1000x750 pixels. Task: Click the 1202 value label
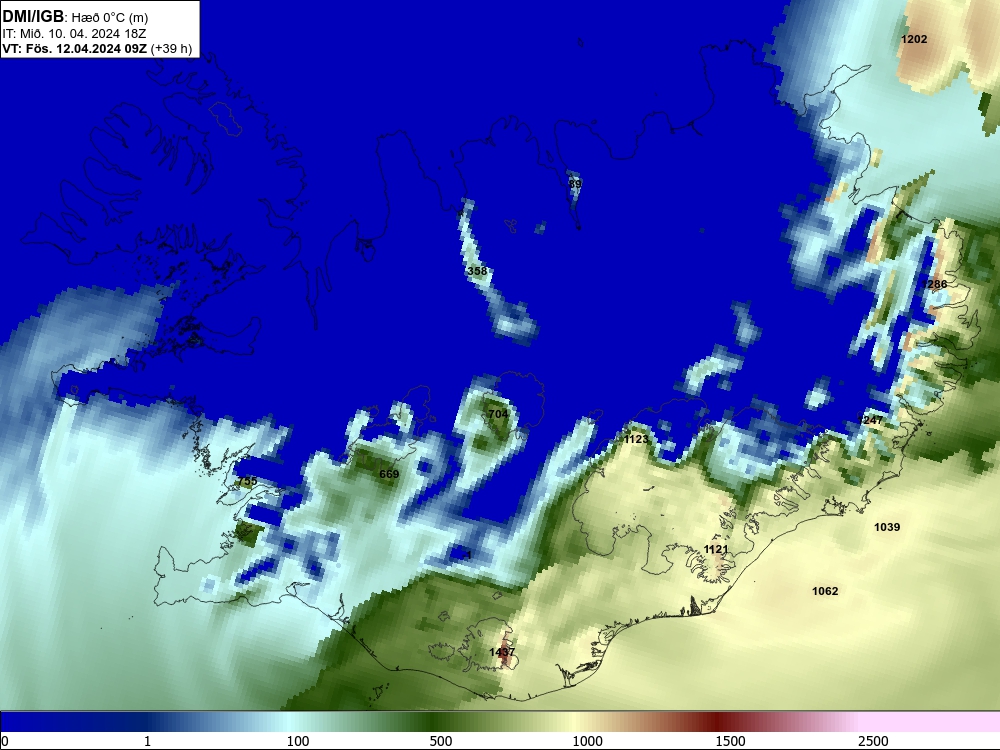pos(914,39)
